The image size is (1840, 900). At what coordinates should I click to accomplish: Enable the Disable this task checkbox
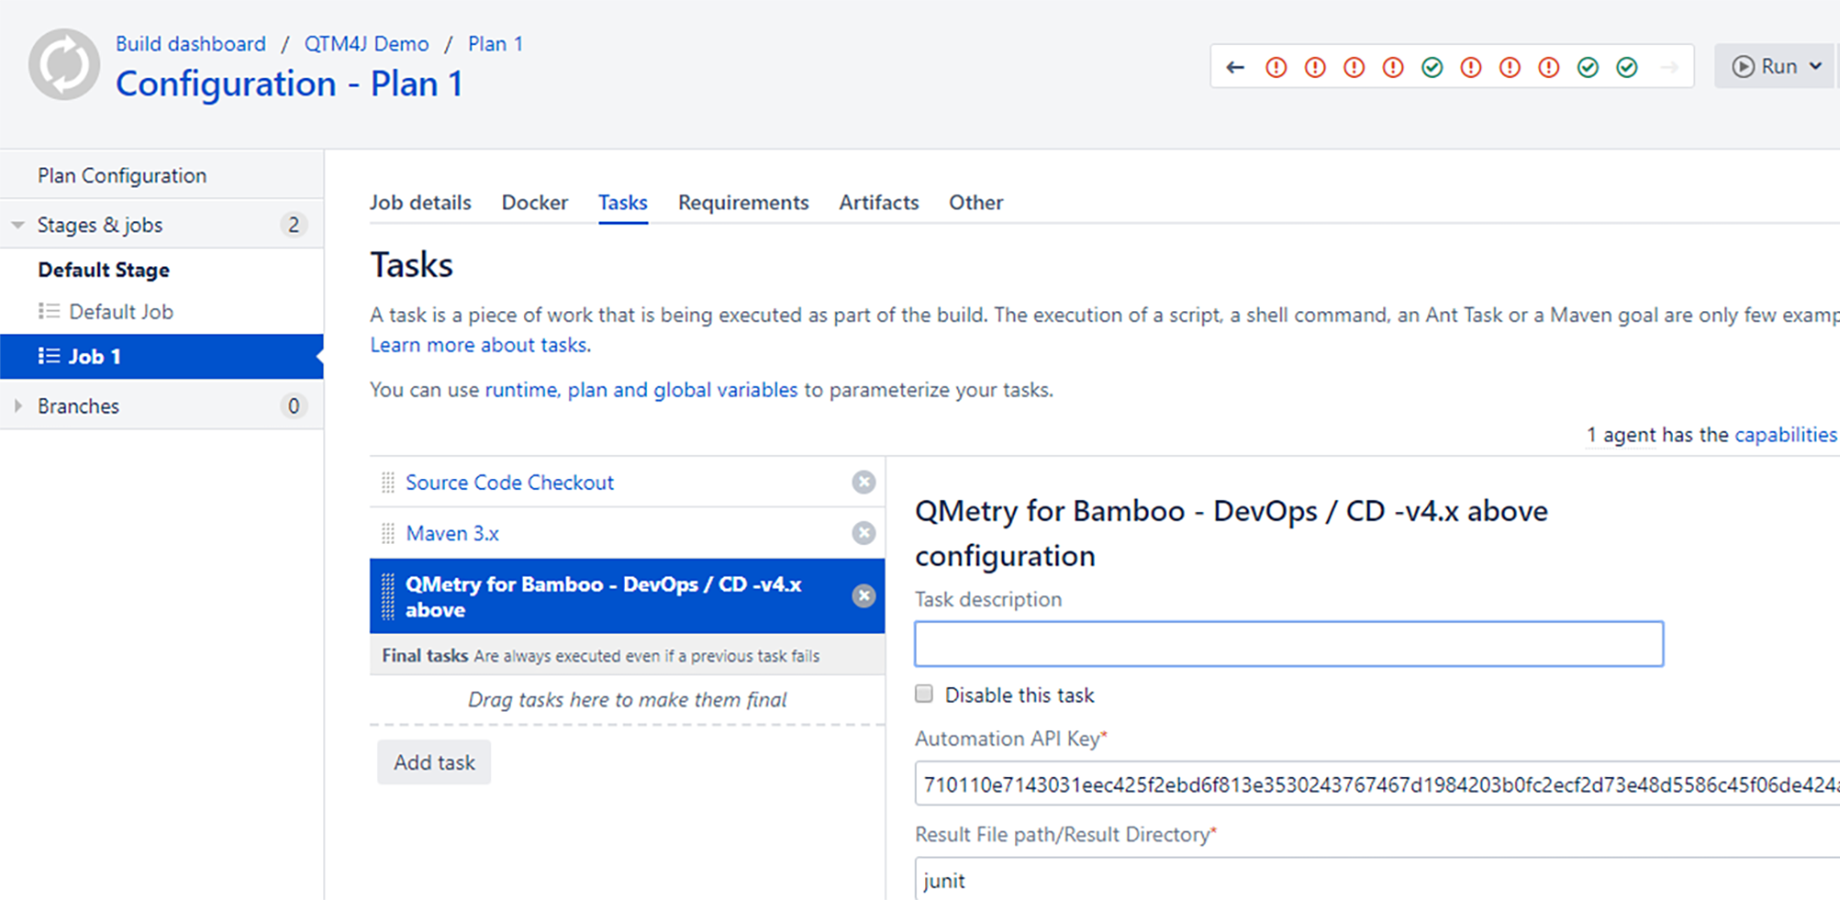(924, 694)
